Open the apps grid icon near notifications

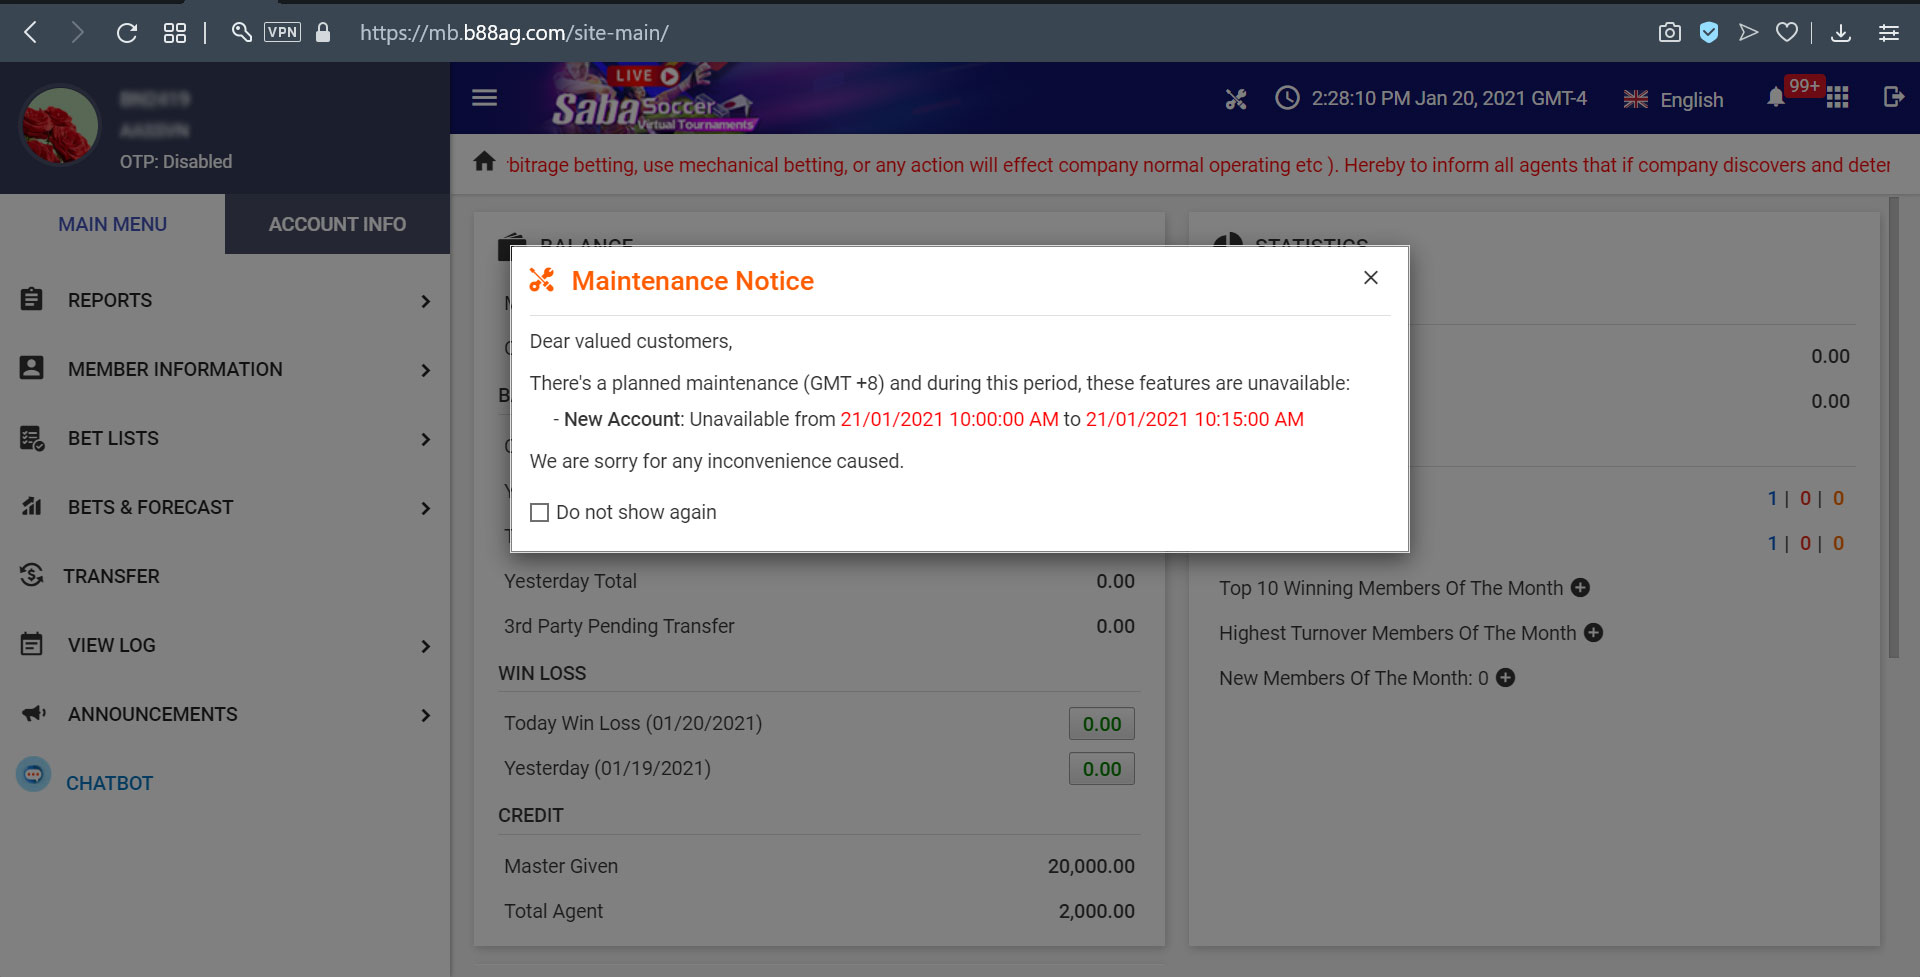point(1838,98)
